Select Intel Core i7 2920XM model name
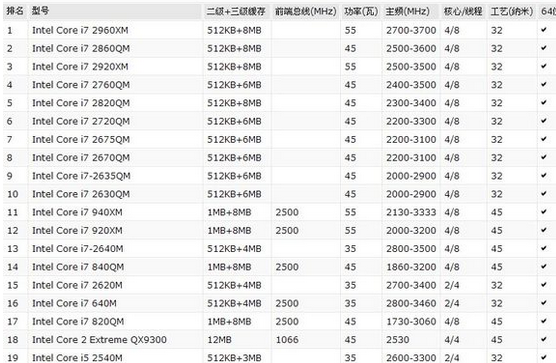The image size is (556, 363). click(80, 67)
